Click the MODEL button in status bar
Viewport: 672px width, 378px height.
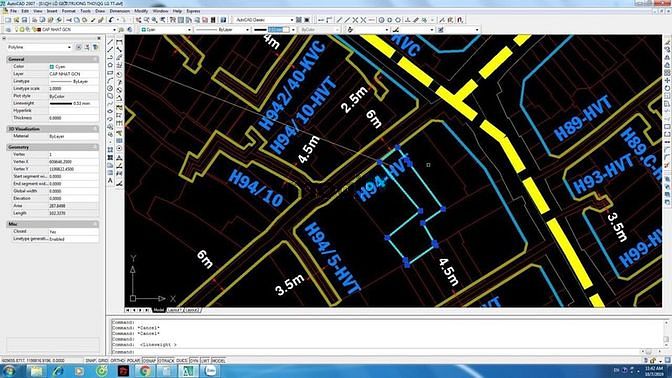[219, 361]
